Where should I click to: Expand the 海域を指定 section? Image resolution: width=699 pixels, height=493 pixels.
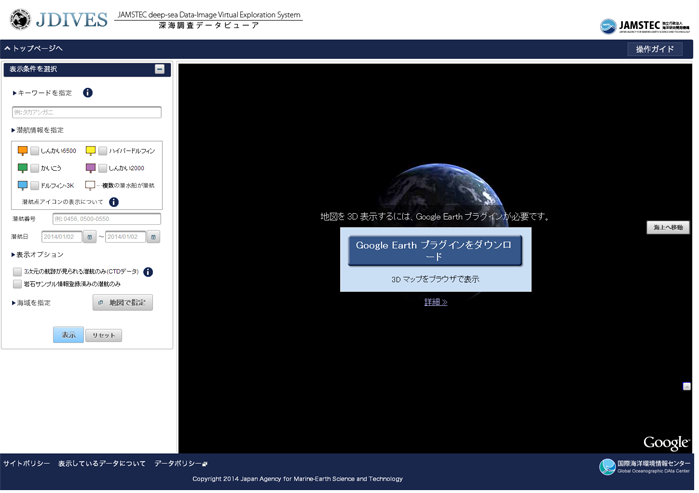[x=31, y=303]
